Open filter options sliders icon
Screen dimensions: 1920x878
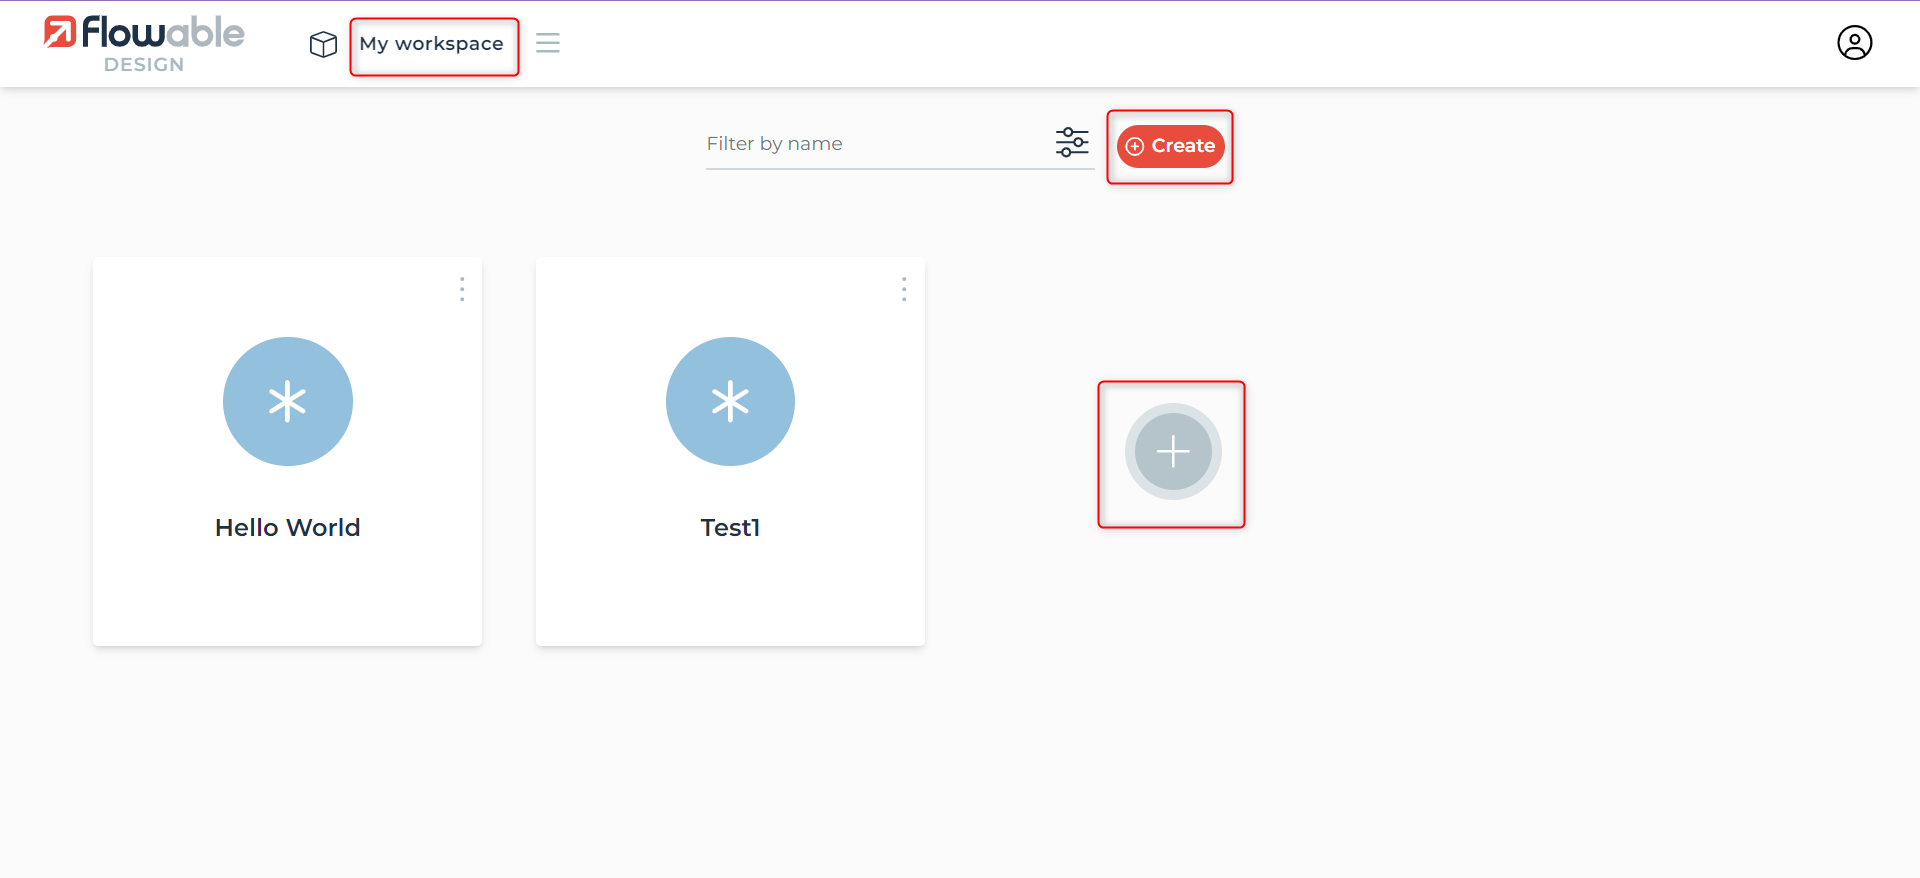[1072, 142]
